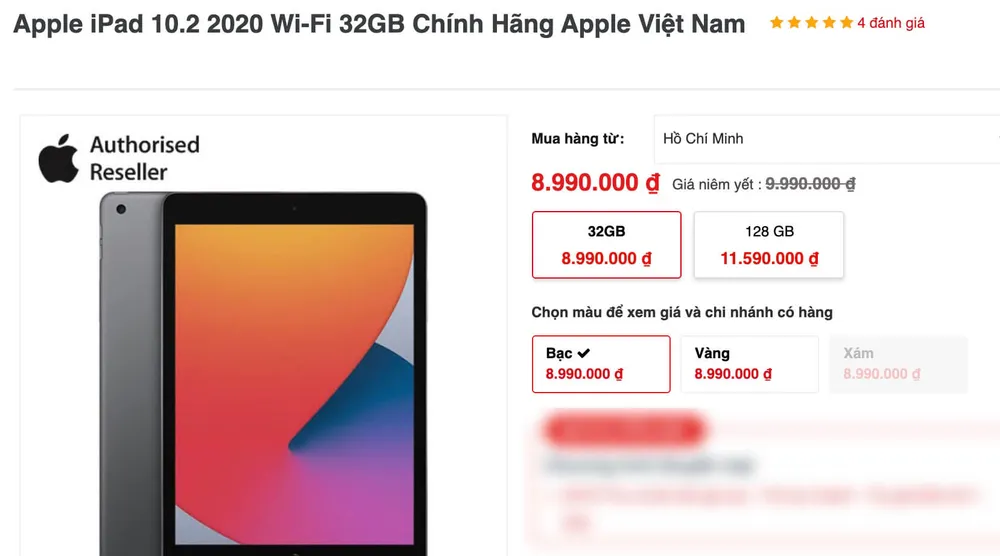Screen dimensions: 1000x556
Task: Choose the Vàng color option
Action: click(x=749, y=364)
